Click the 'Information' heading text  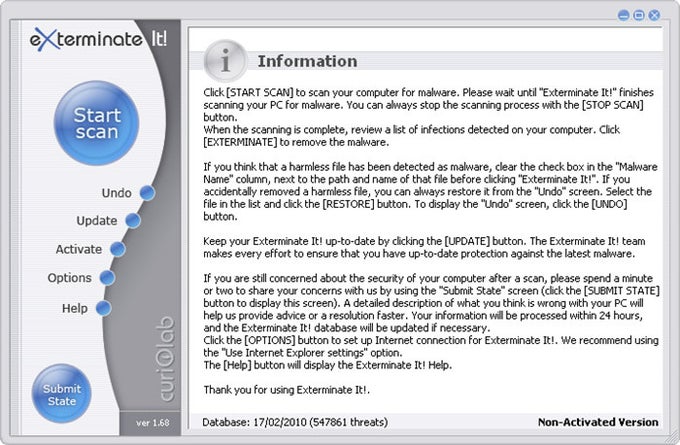pyautogui.click(x=307, y=61)
